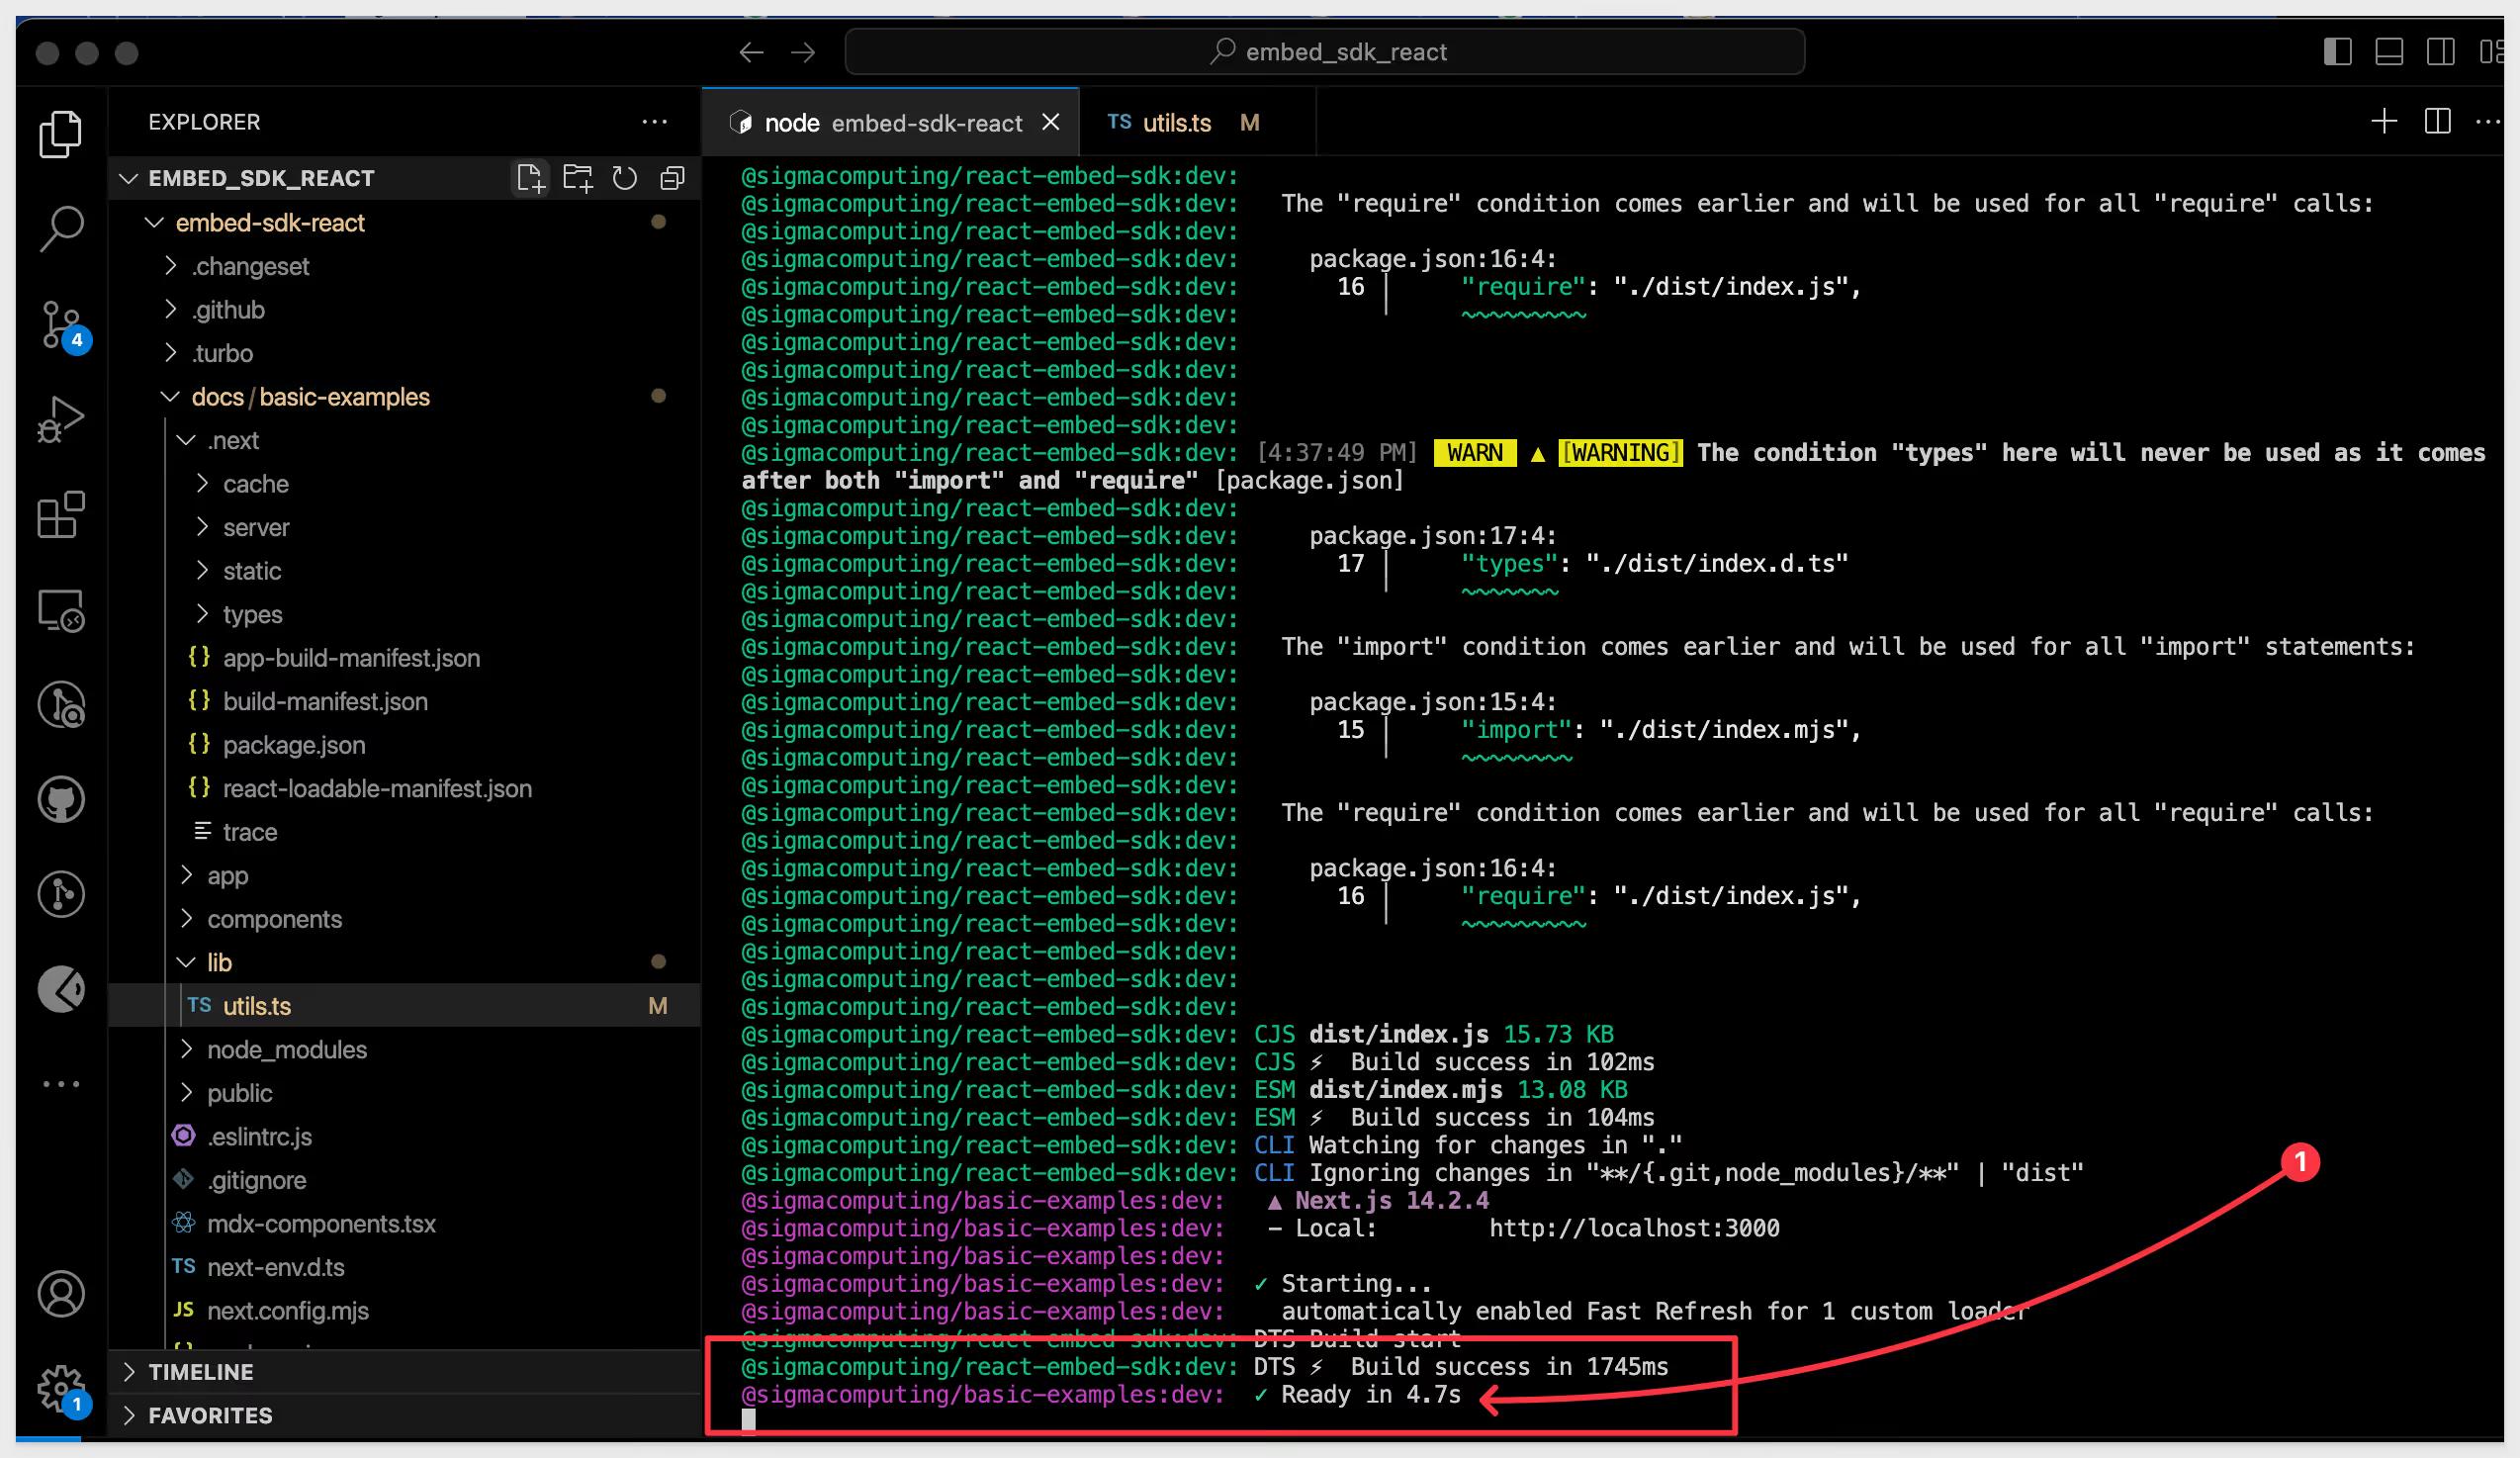Open editor more actions ellipsis
The image size is (2520, 1458).
(2488, 122)
